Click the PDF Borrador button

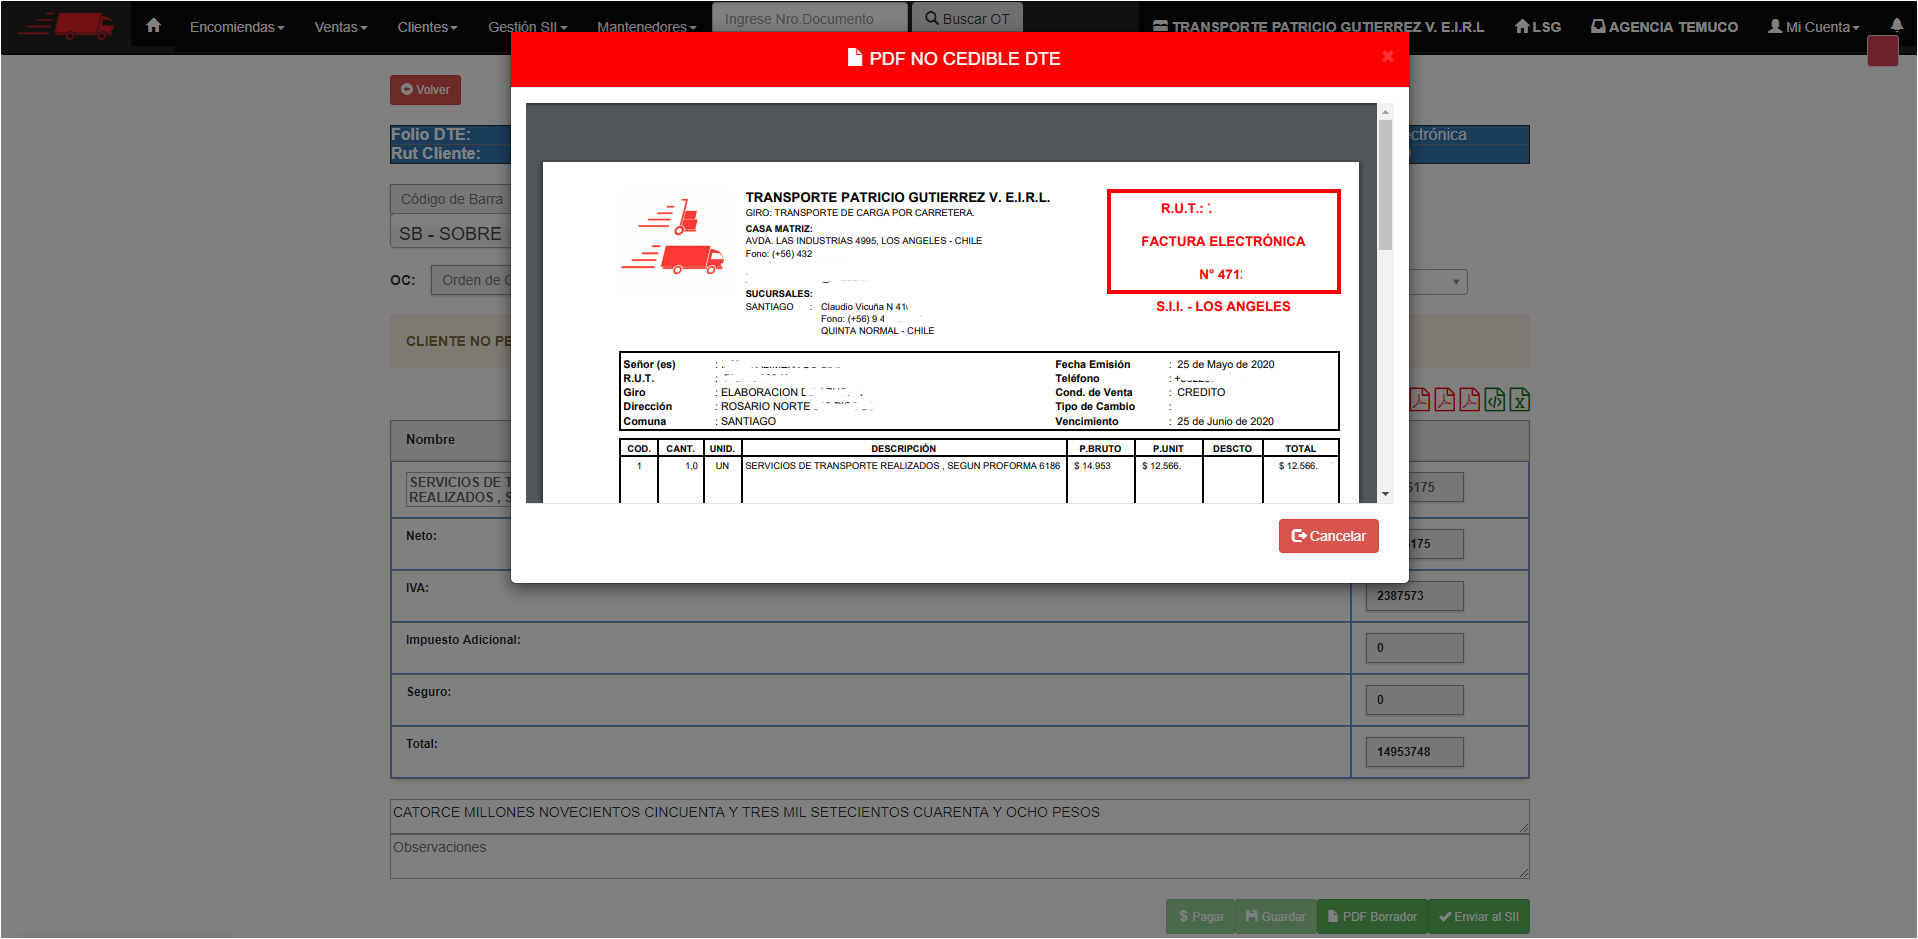pos(1372,916)
